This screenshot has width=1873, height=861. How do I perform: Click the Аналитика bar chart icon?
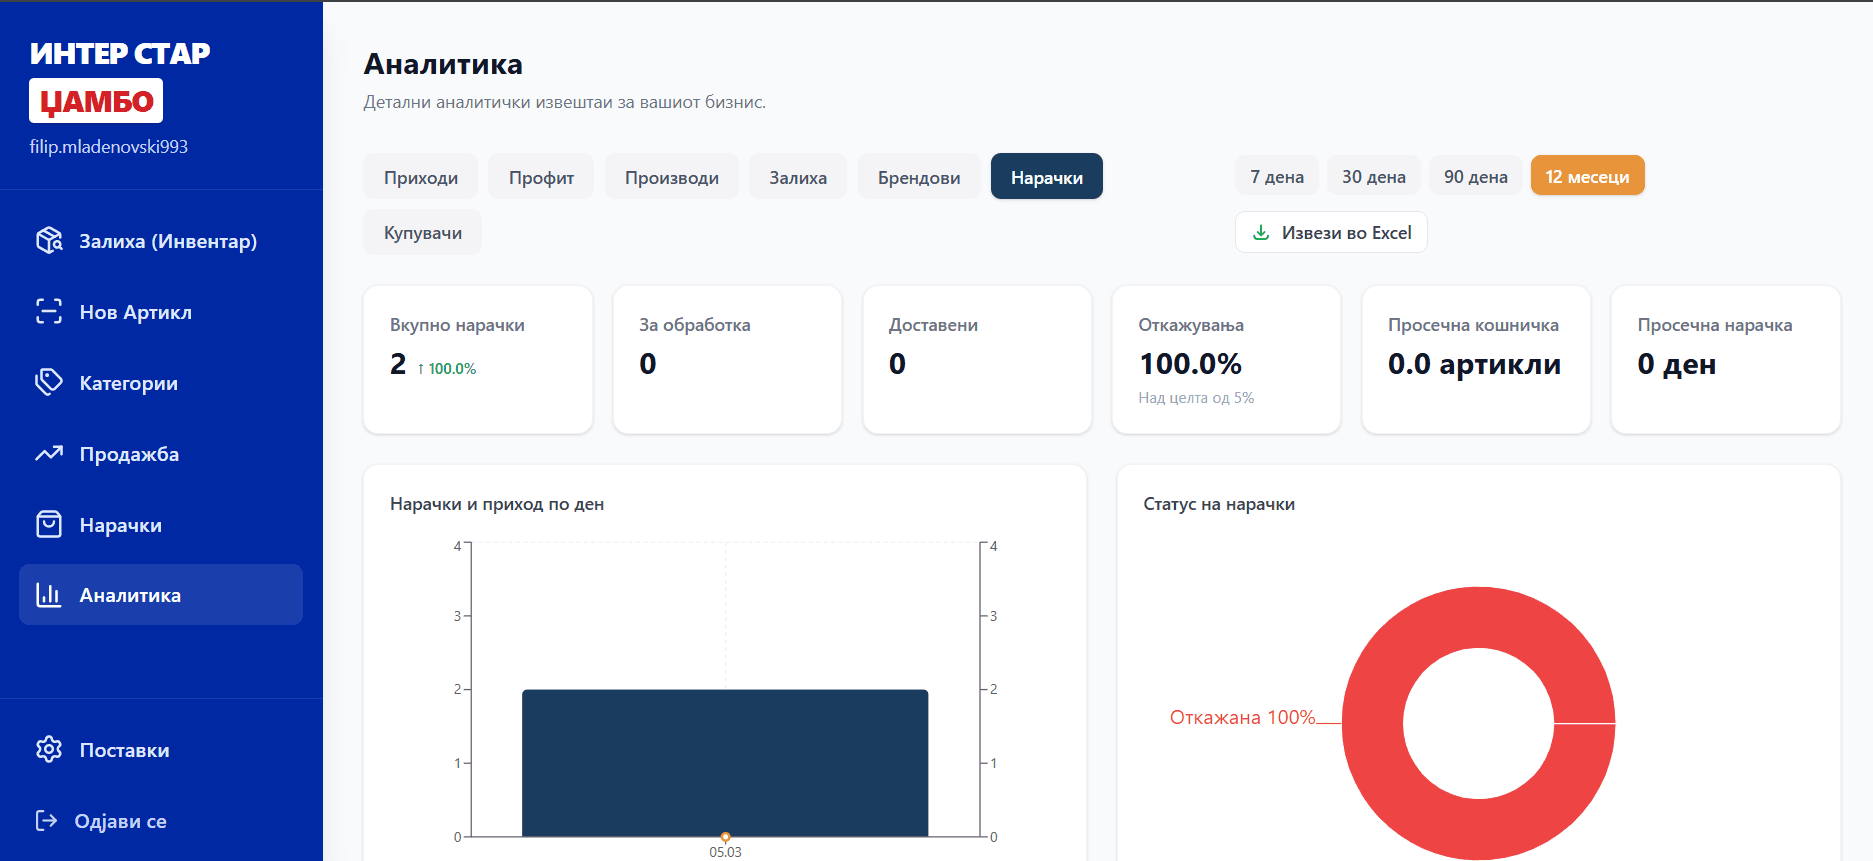[49, 594]
